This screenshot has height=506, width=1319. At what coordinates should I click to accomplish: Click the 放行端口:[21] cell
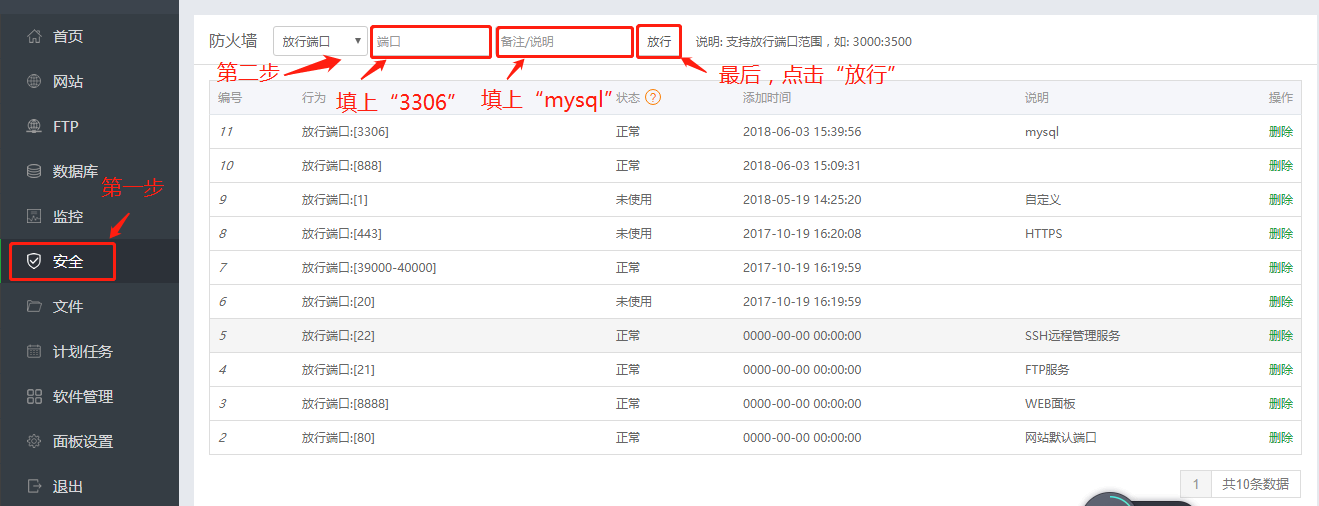coord(338,369)
